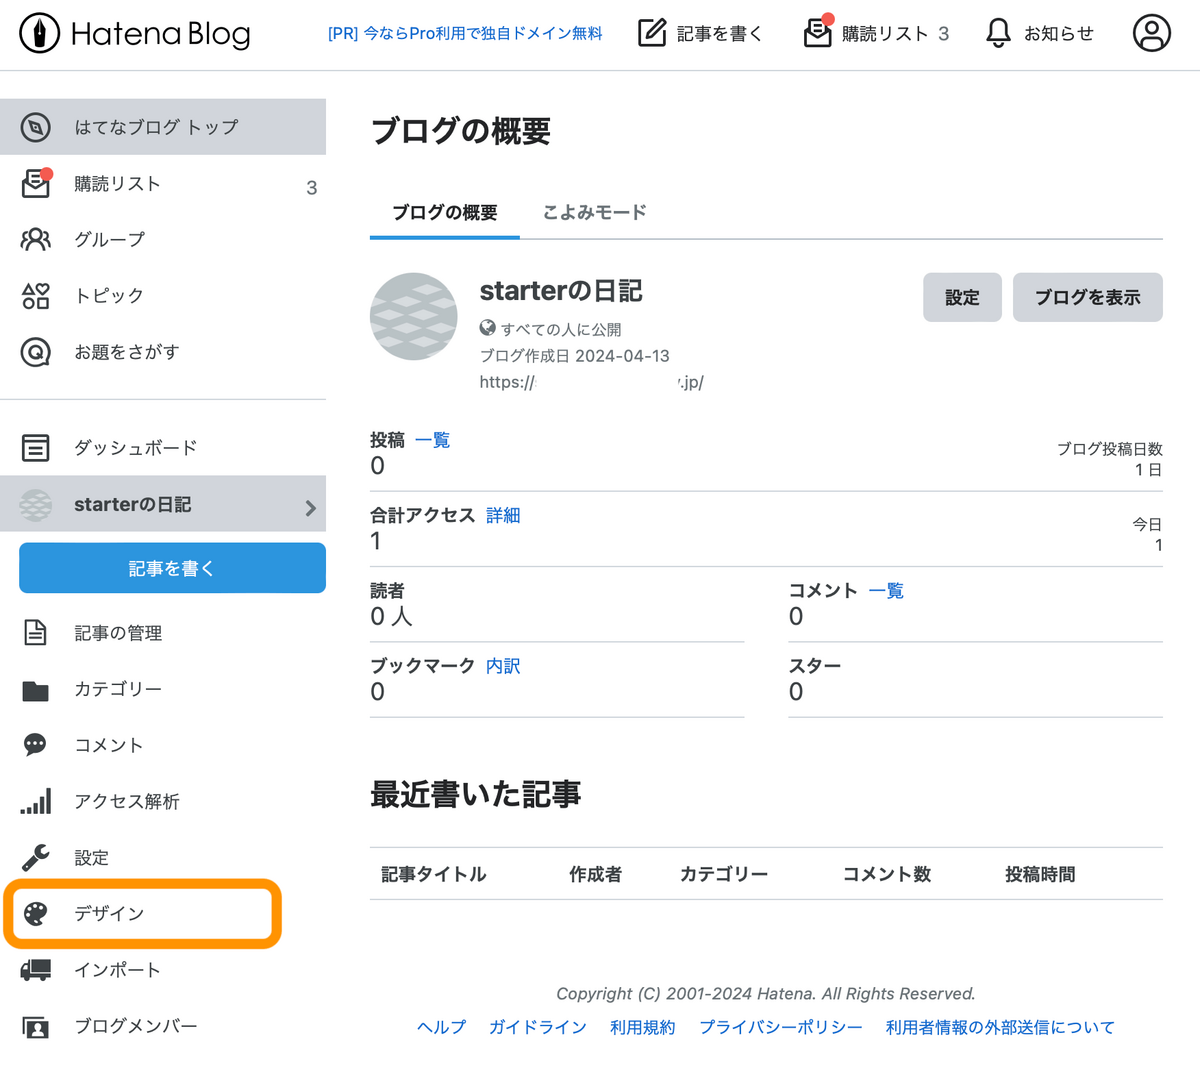
Task: Click the blue 記事を書く button
Action: click(172, 568)
